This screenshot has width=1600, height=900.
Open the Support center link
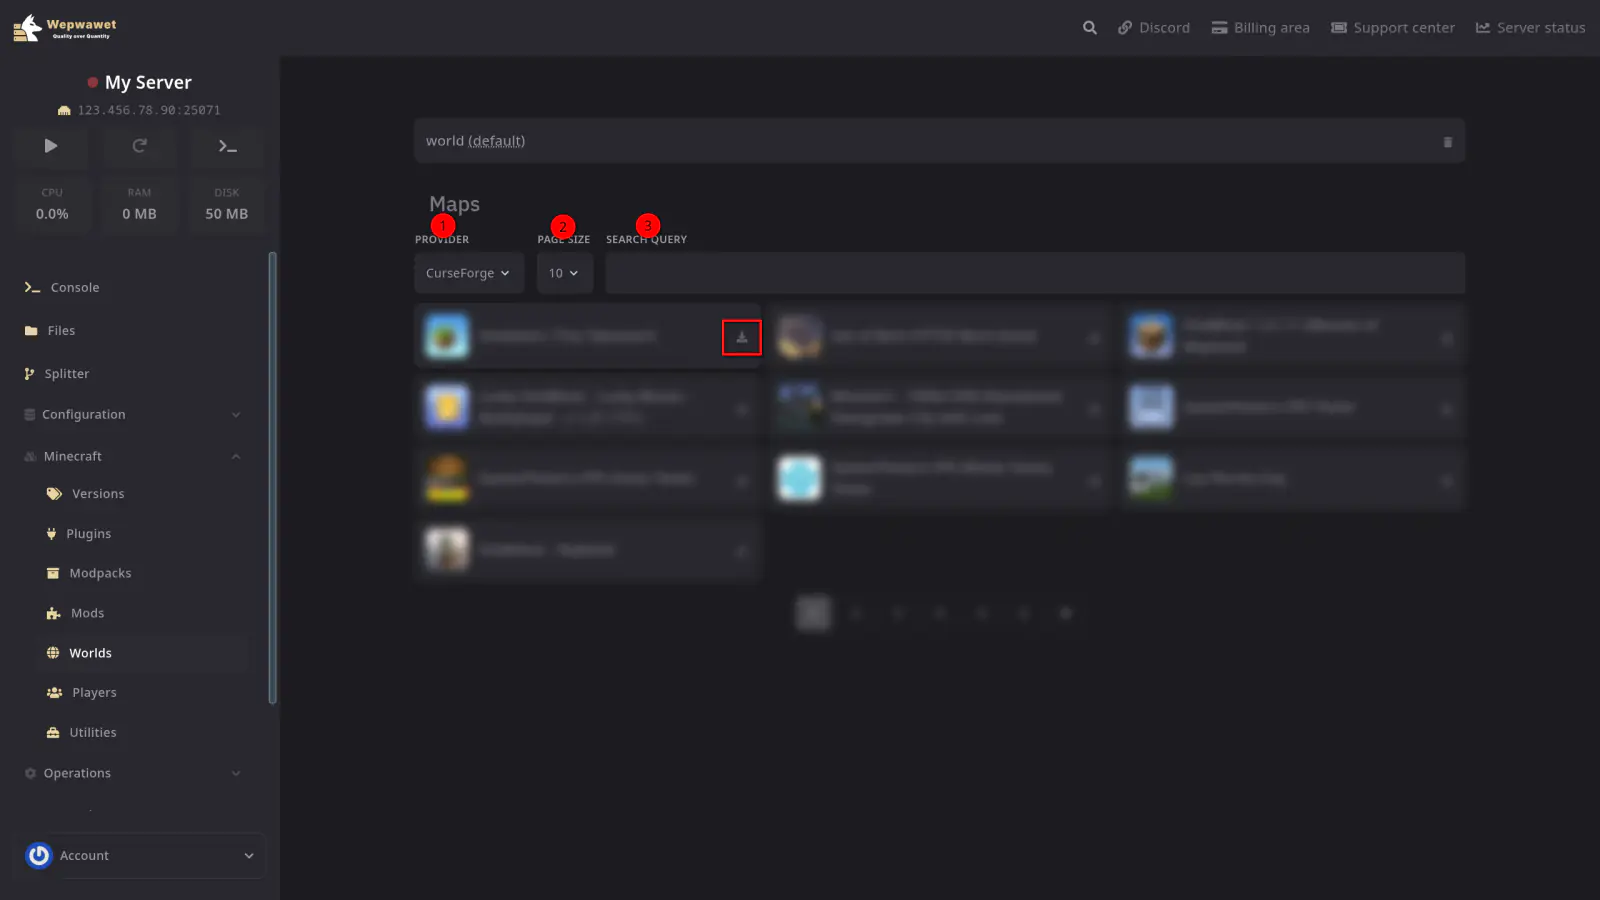(x=1392, y=28)
